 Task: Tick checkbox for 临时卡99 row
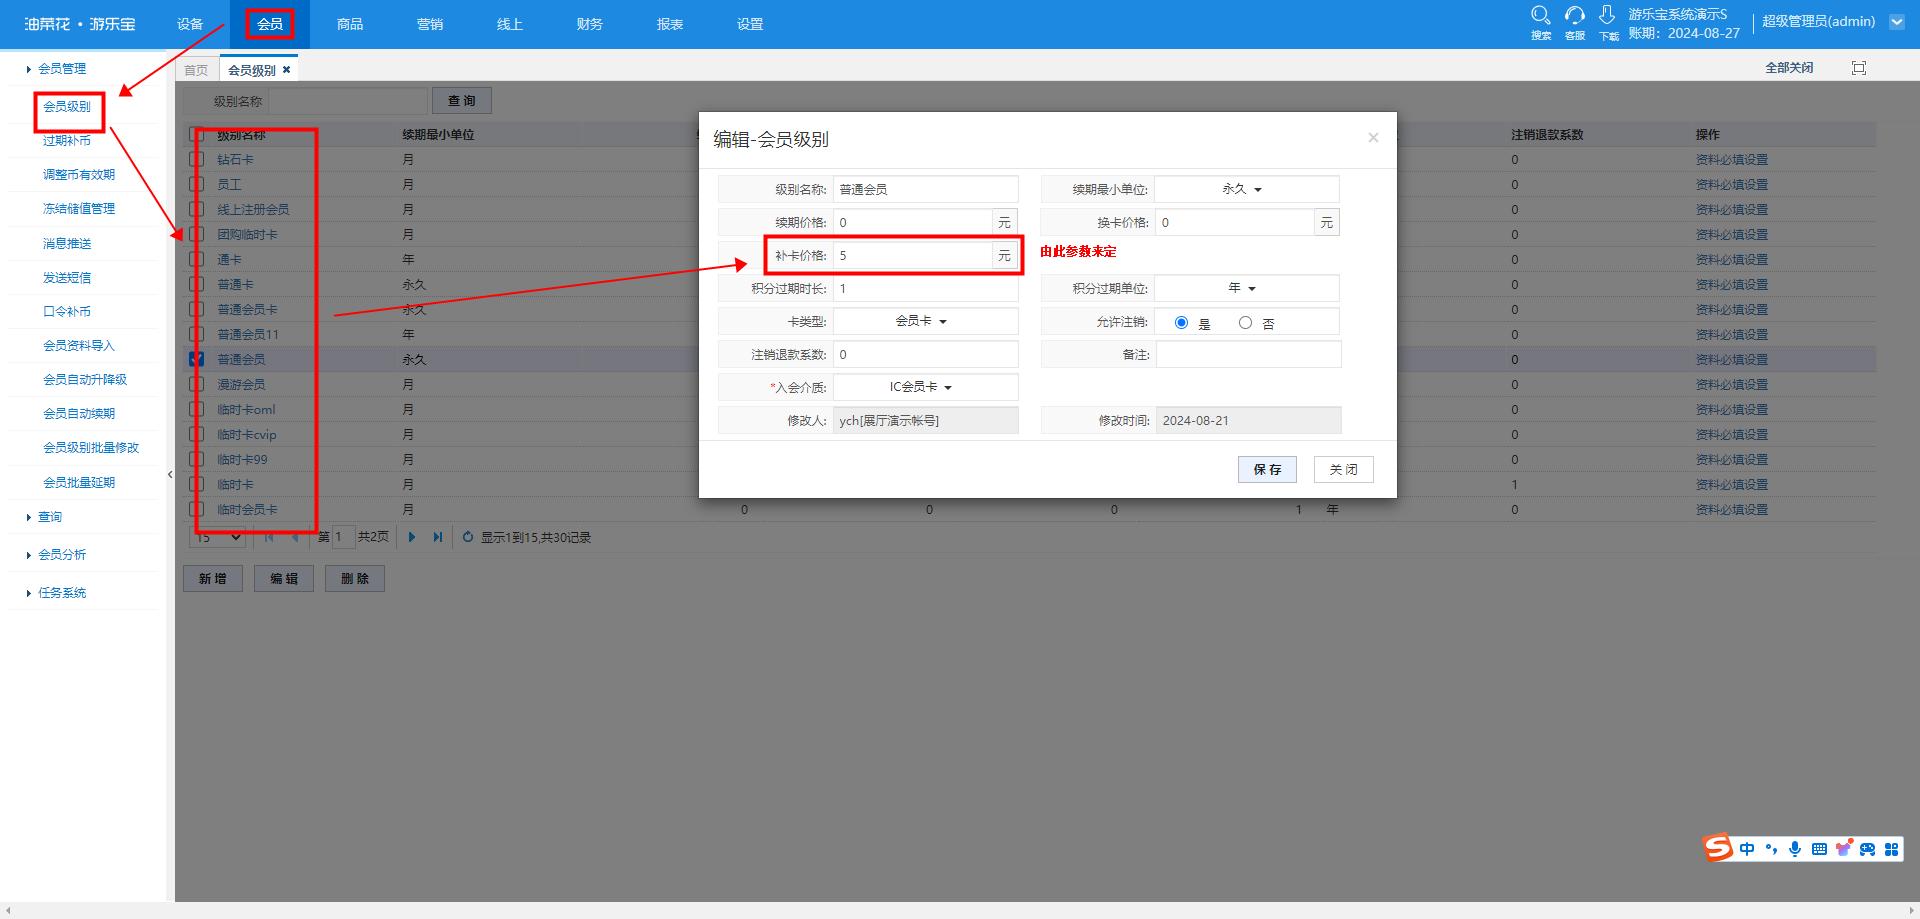(197, 459)
